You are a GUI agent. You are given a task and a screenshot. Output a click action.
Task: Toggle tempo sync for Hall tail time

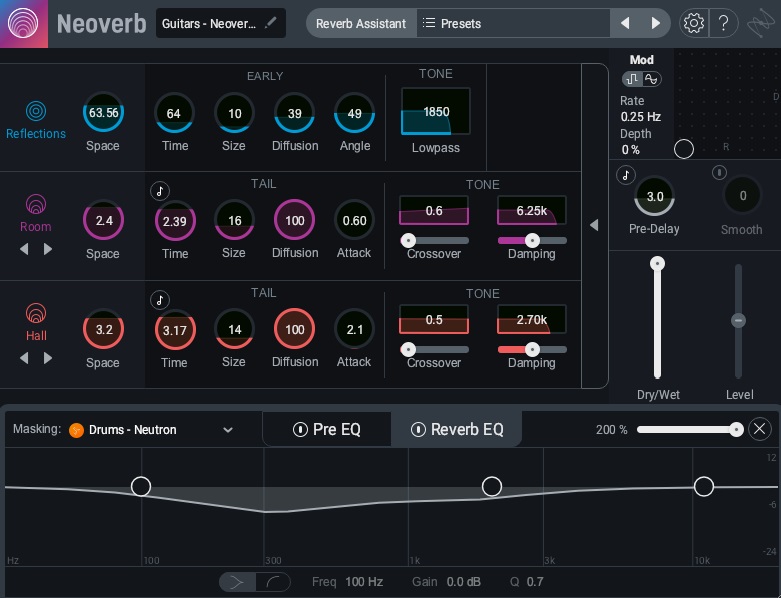pyautogui.click(x=160, y=300)
